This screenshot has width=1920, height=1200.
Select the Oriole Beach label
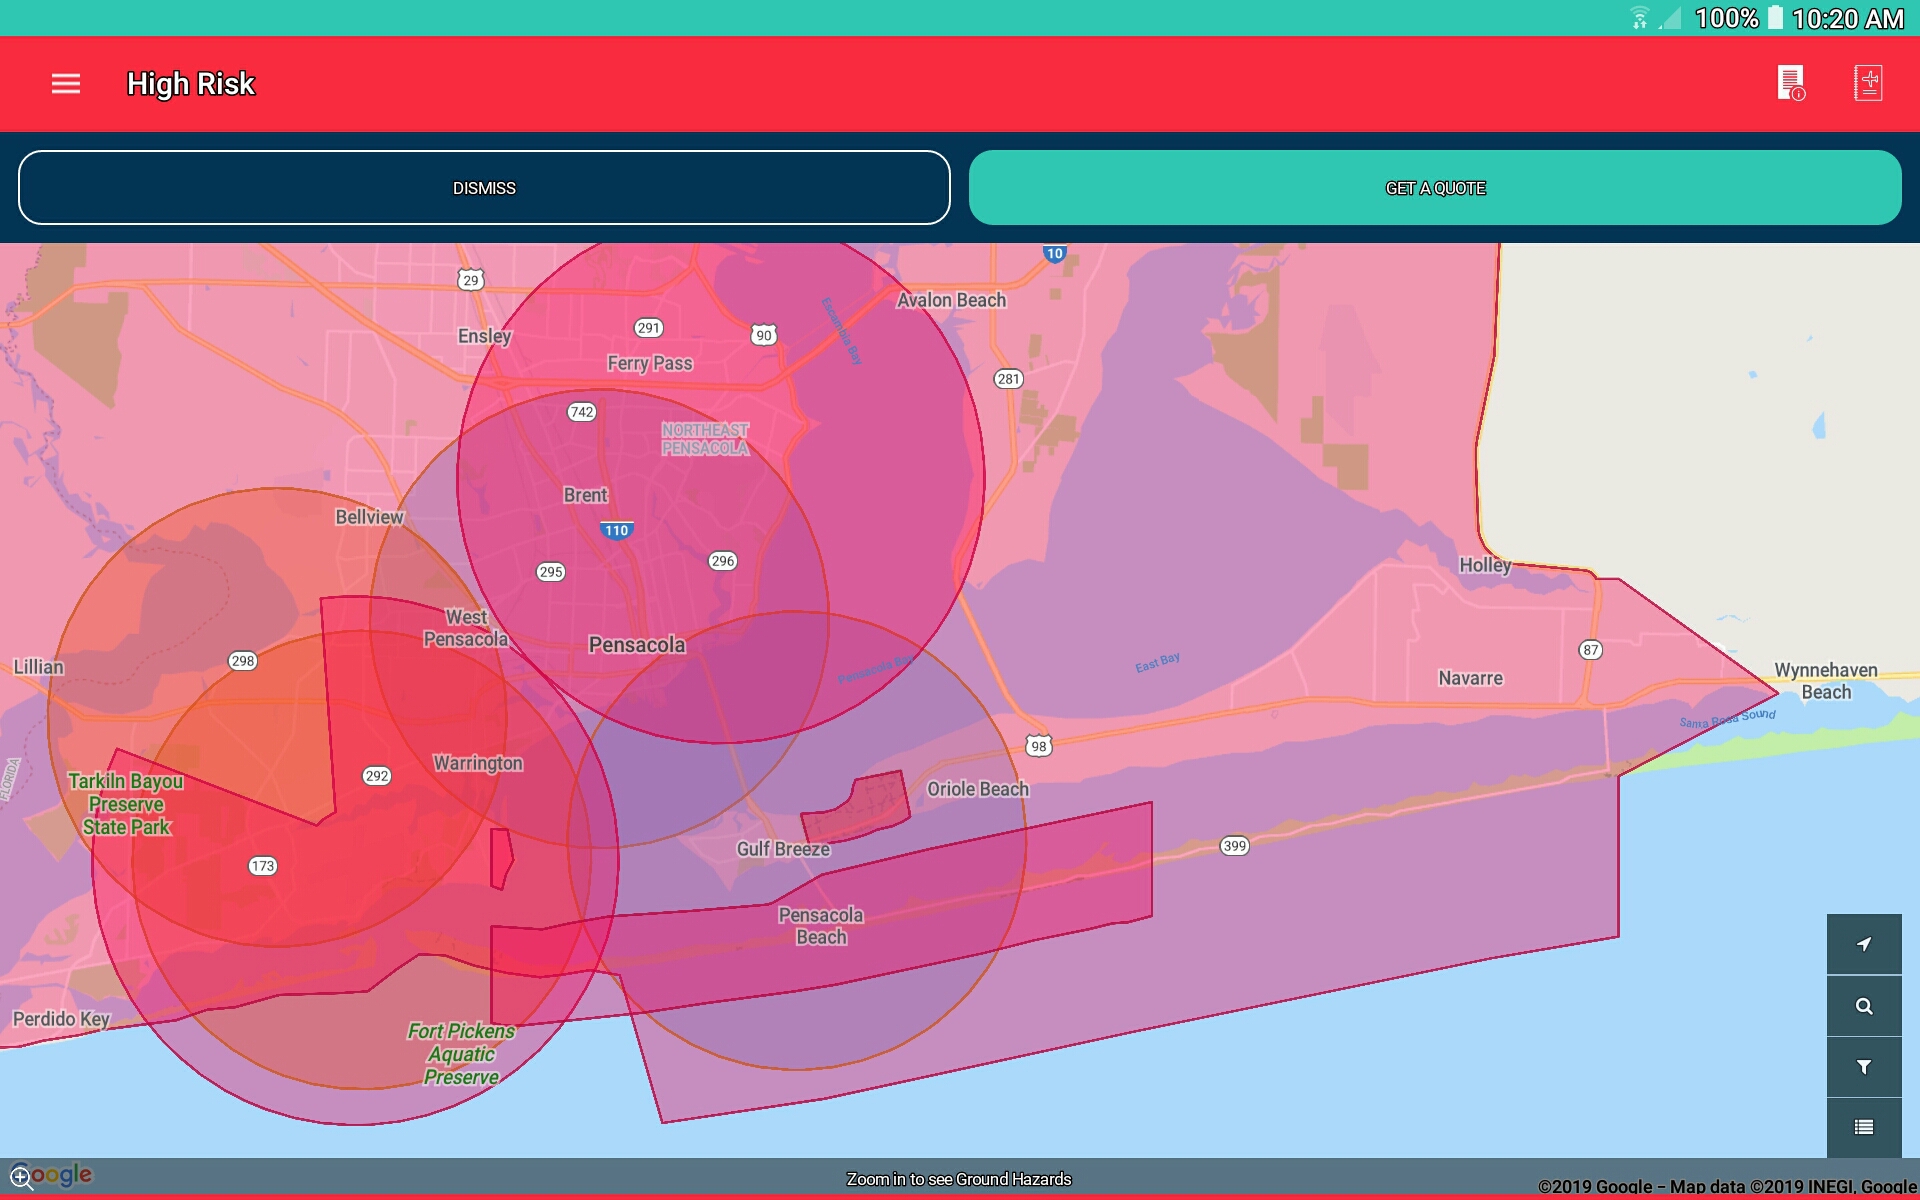click(978, 789)
